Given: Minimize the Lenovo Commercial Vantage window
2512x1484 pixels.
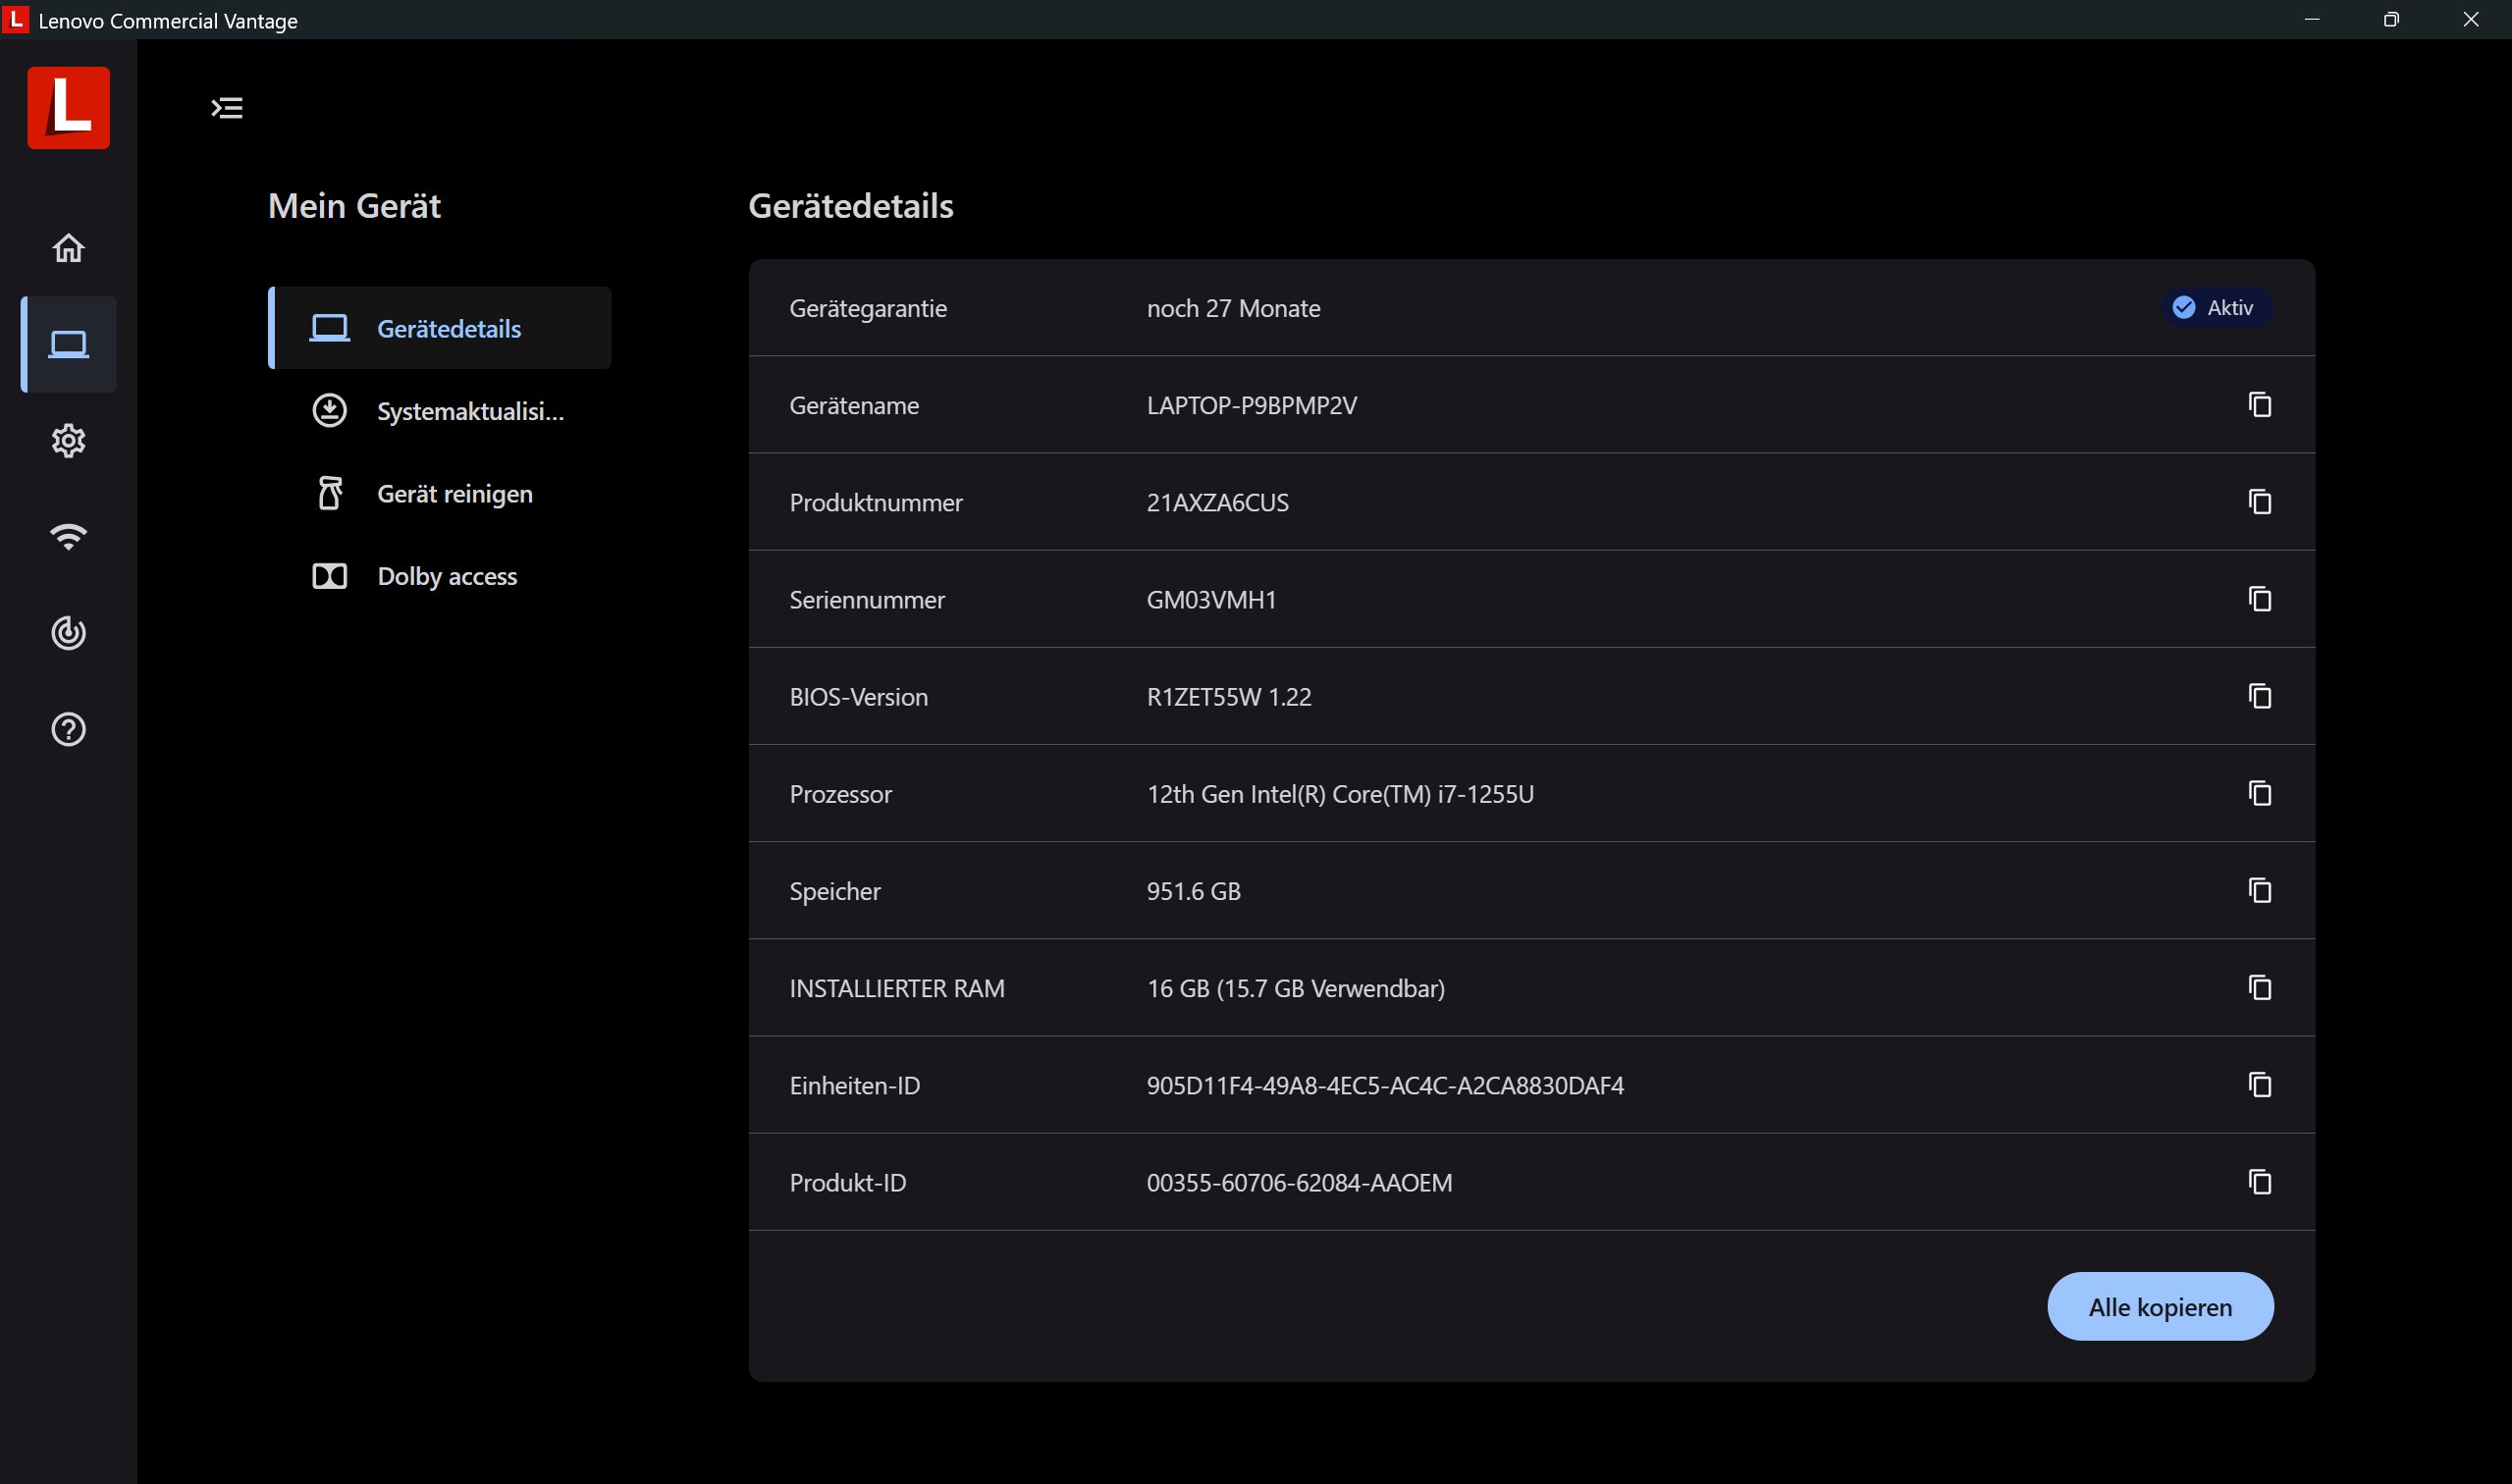Looking at the screenshot, I should coord(2311,19).
